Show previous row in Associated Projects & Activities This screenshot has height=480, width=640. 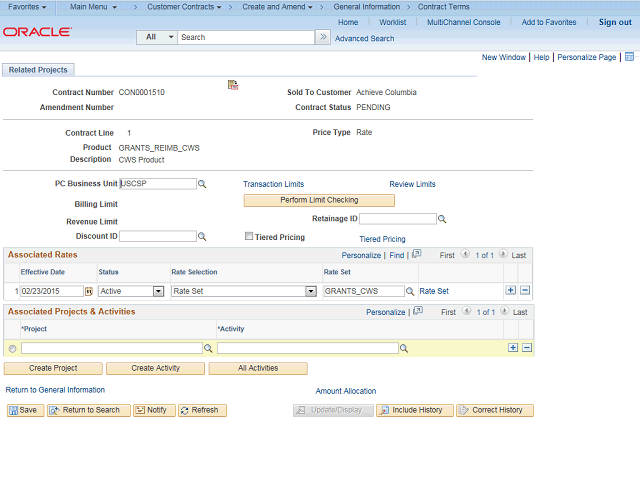(x=467, y=311)
